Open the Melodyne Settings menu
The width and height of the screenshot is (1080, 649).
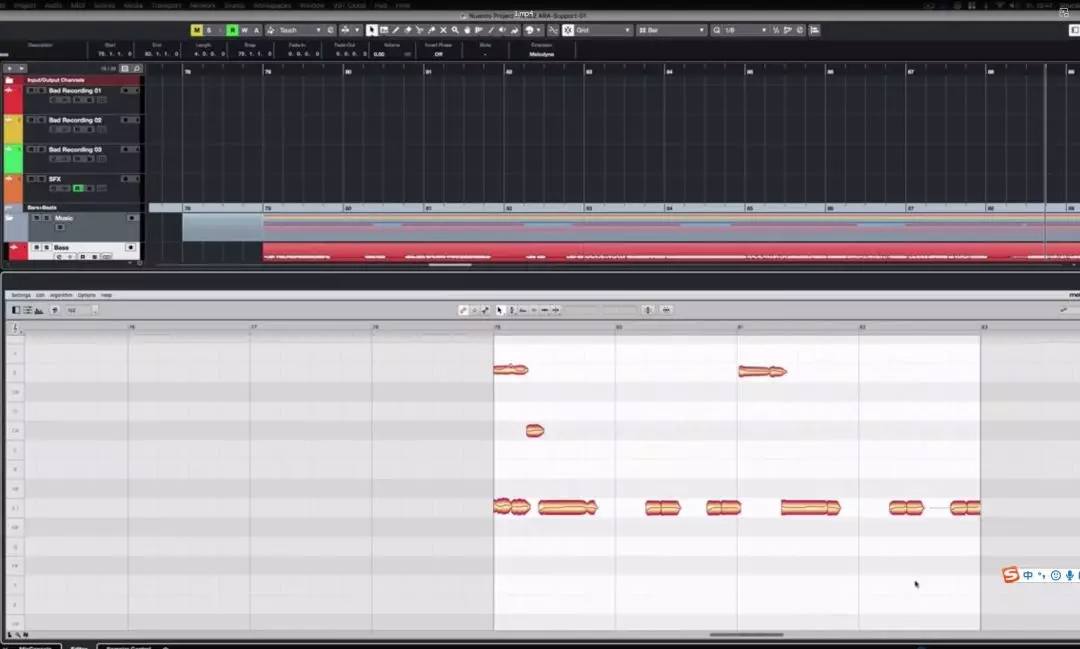20,295
